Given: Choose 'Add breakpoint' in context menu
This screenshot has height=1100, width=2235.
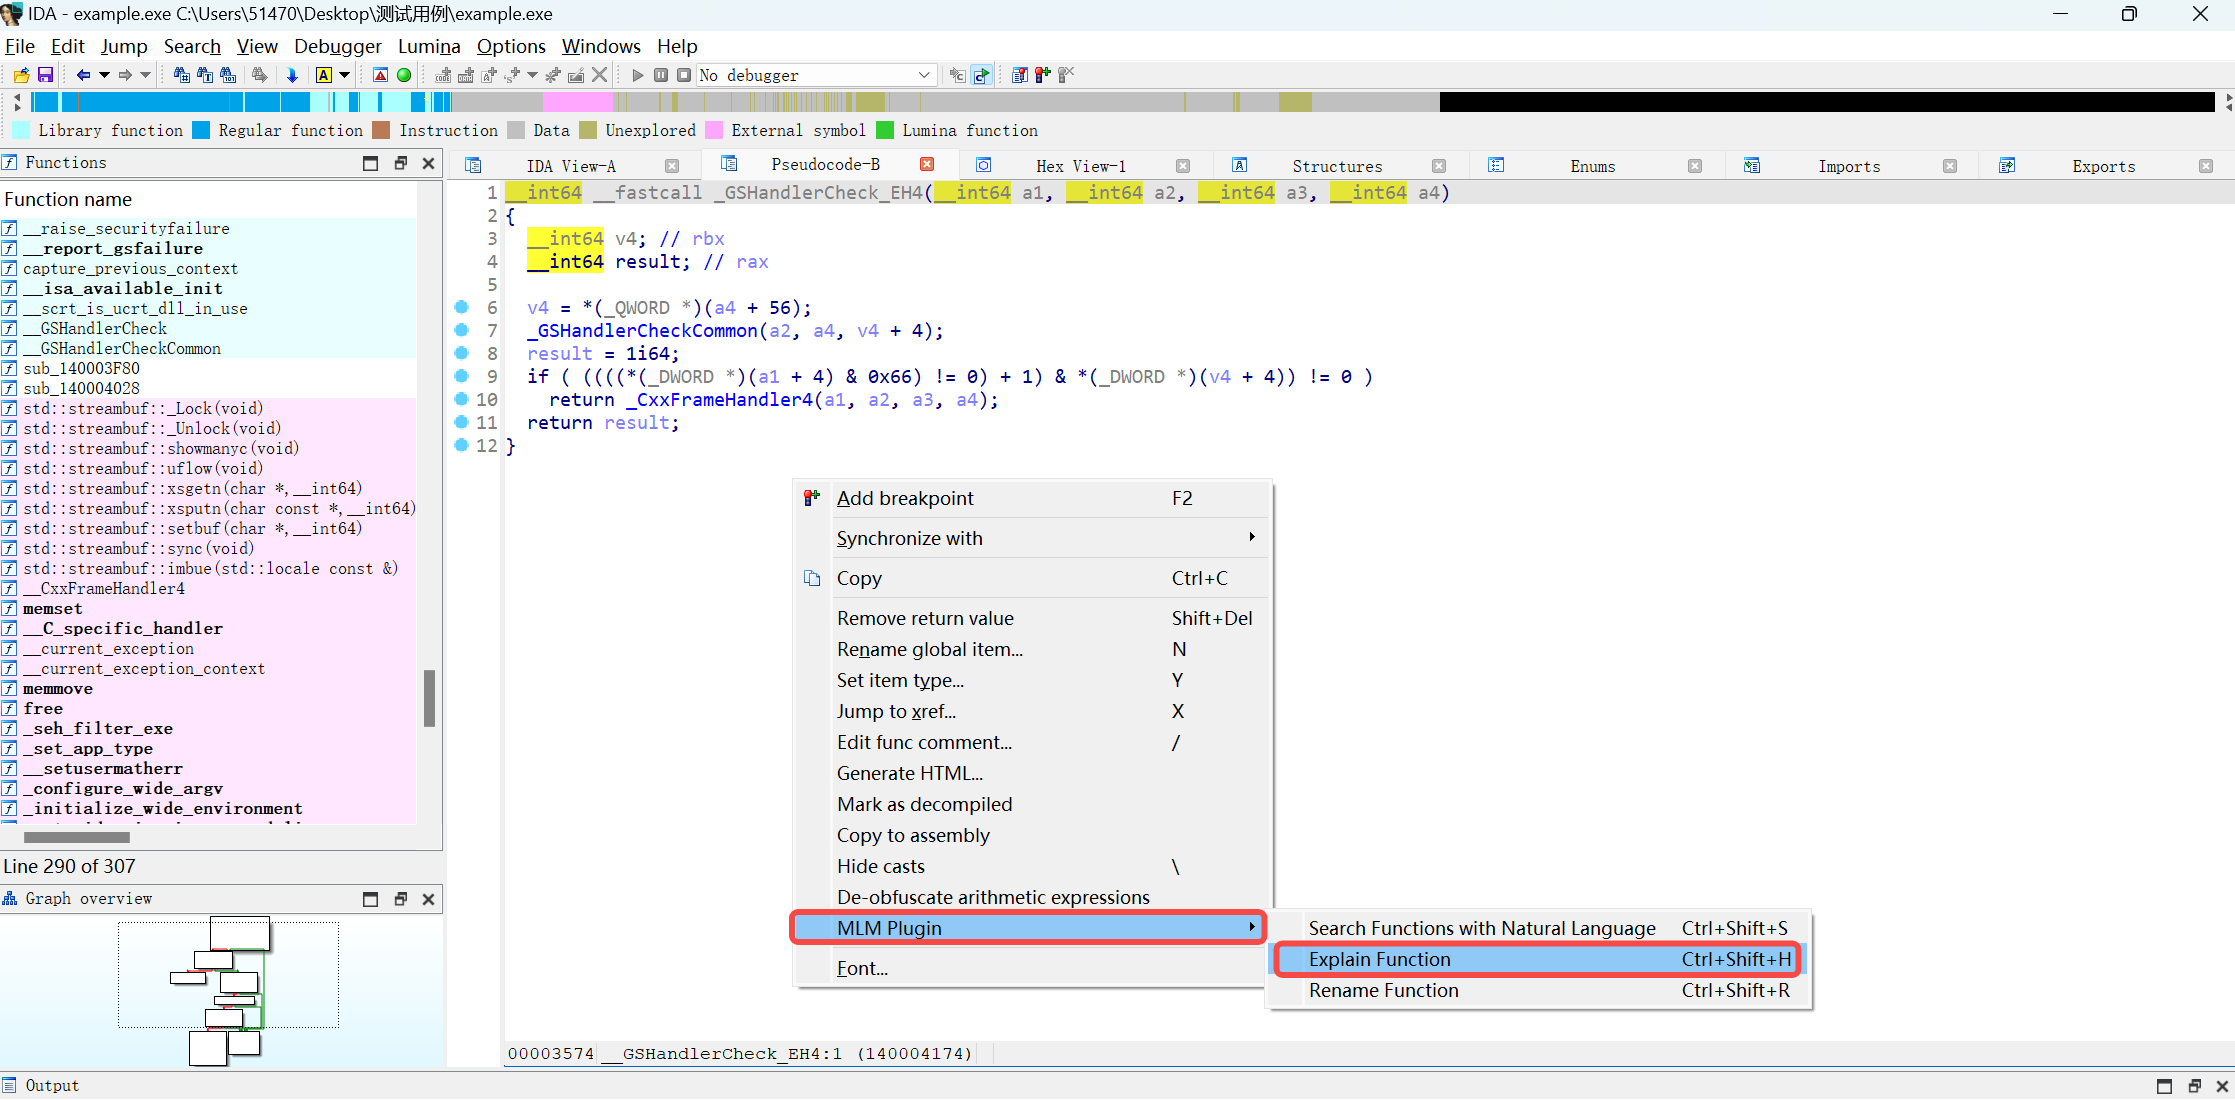Looking at the screenshot, I should (x=1032, y=498).
